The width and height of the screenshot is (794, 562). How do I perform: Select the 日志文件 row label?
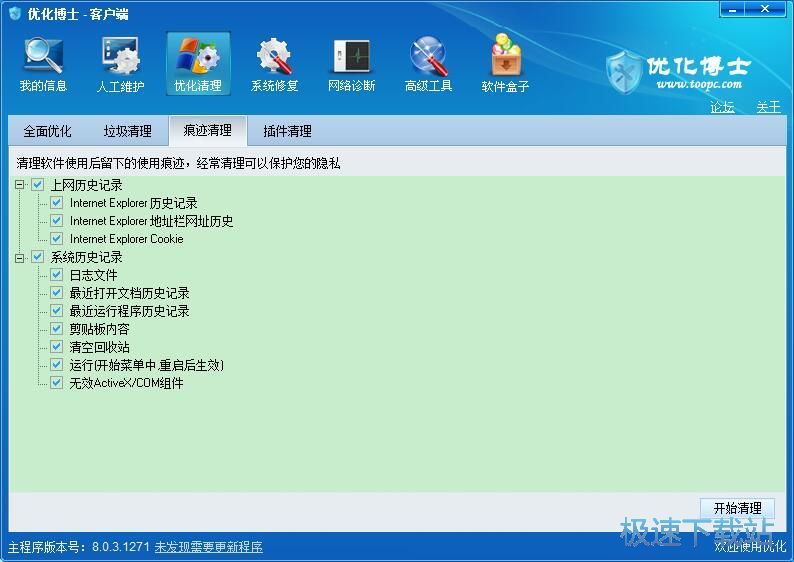click(93, 275)
